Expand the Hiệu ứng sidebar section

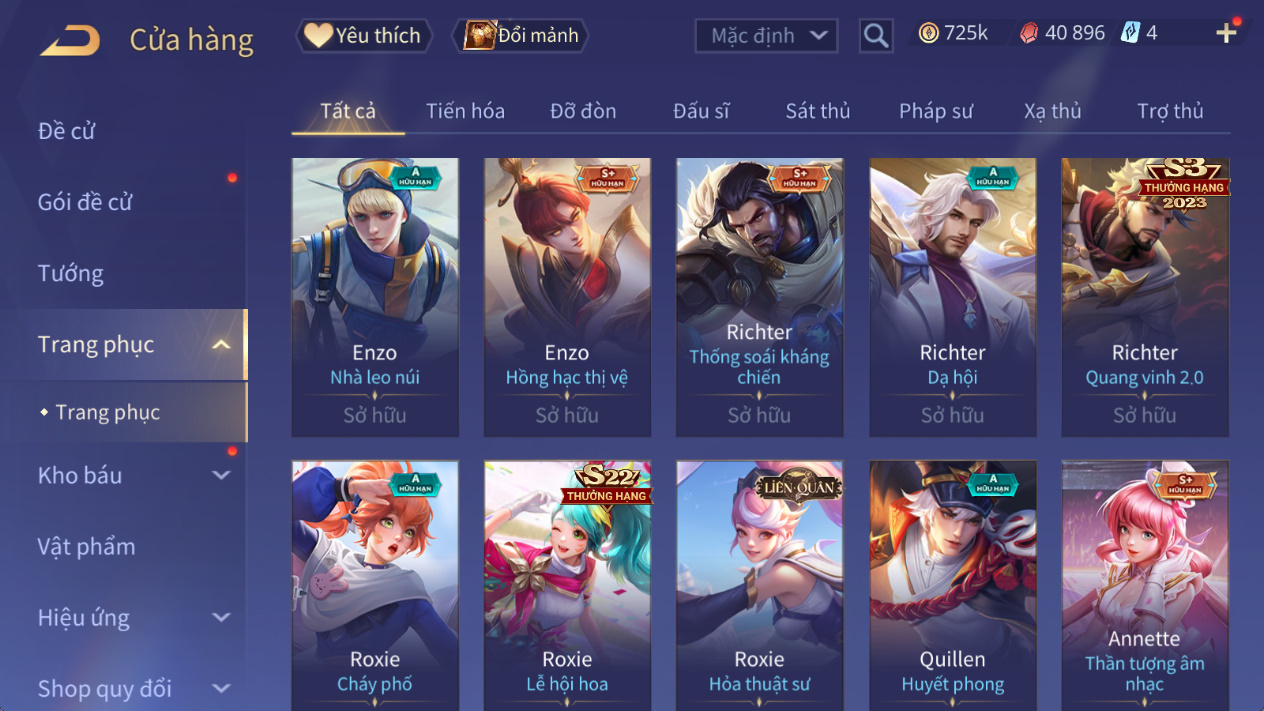222,618
